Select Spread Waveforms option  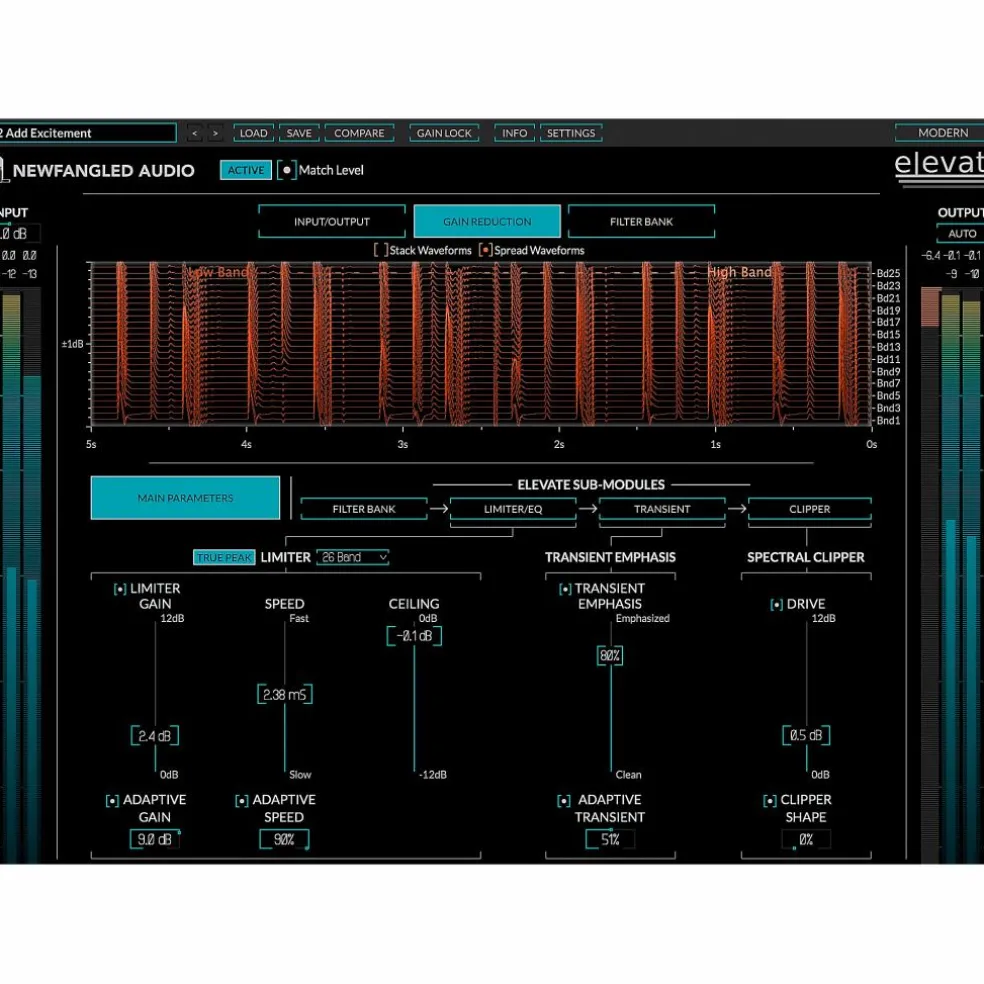coord(485,250)
